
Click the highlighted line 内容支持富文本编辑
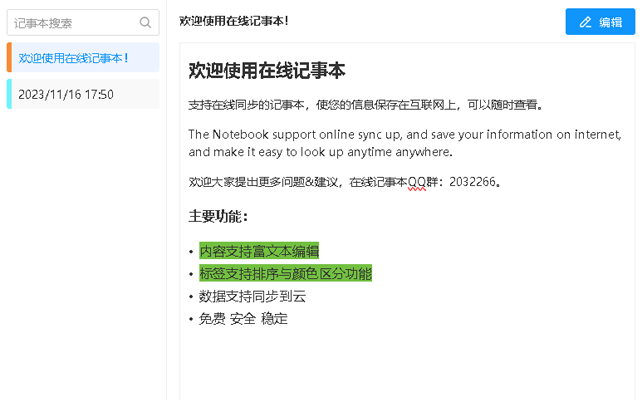click(258, 251)
